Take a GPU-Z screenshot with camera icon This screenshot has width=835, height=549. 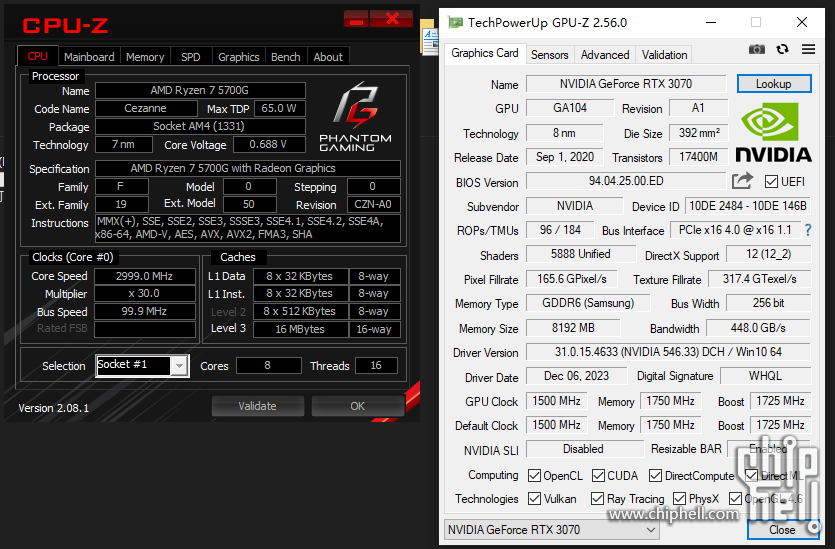coord(756,50)
